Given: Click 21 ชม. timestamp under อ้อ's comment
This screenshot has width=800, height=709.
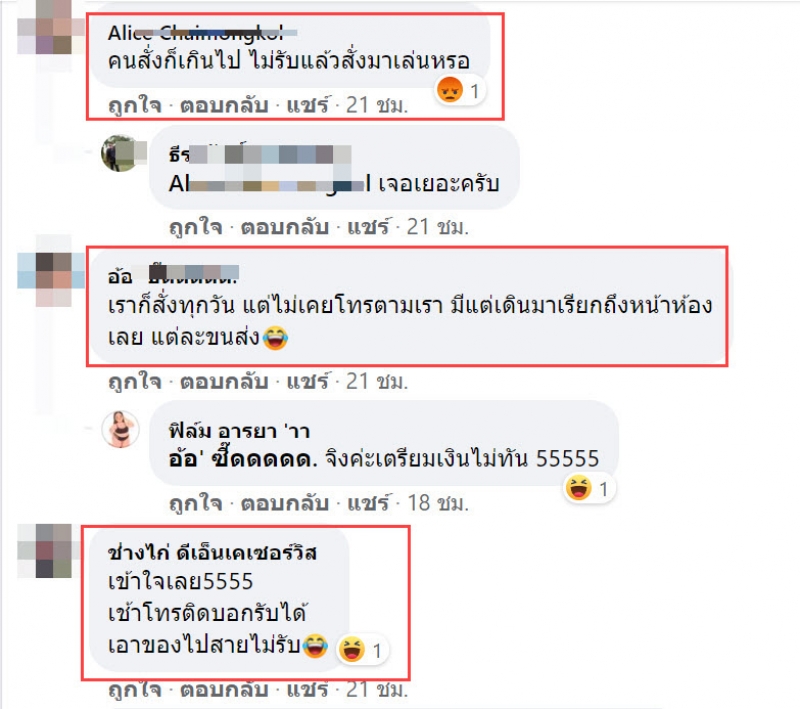Looking at the screenshot, I should (377, 382).
